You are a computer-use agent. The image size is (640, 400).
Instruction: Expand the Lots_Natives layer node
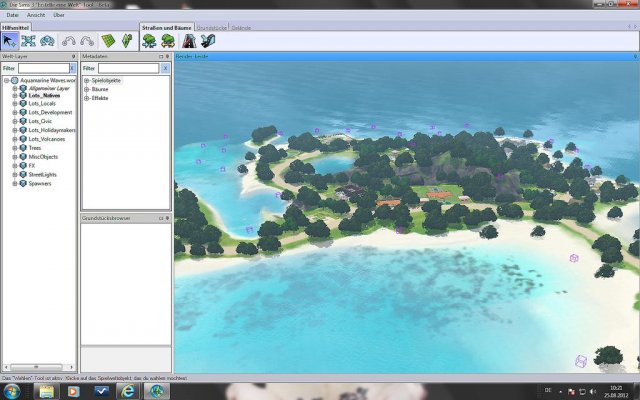tap(15, 96)
